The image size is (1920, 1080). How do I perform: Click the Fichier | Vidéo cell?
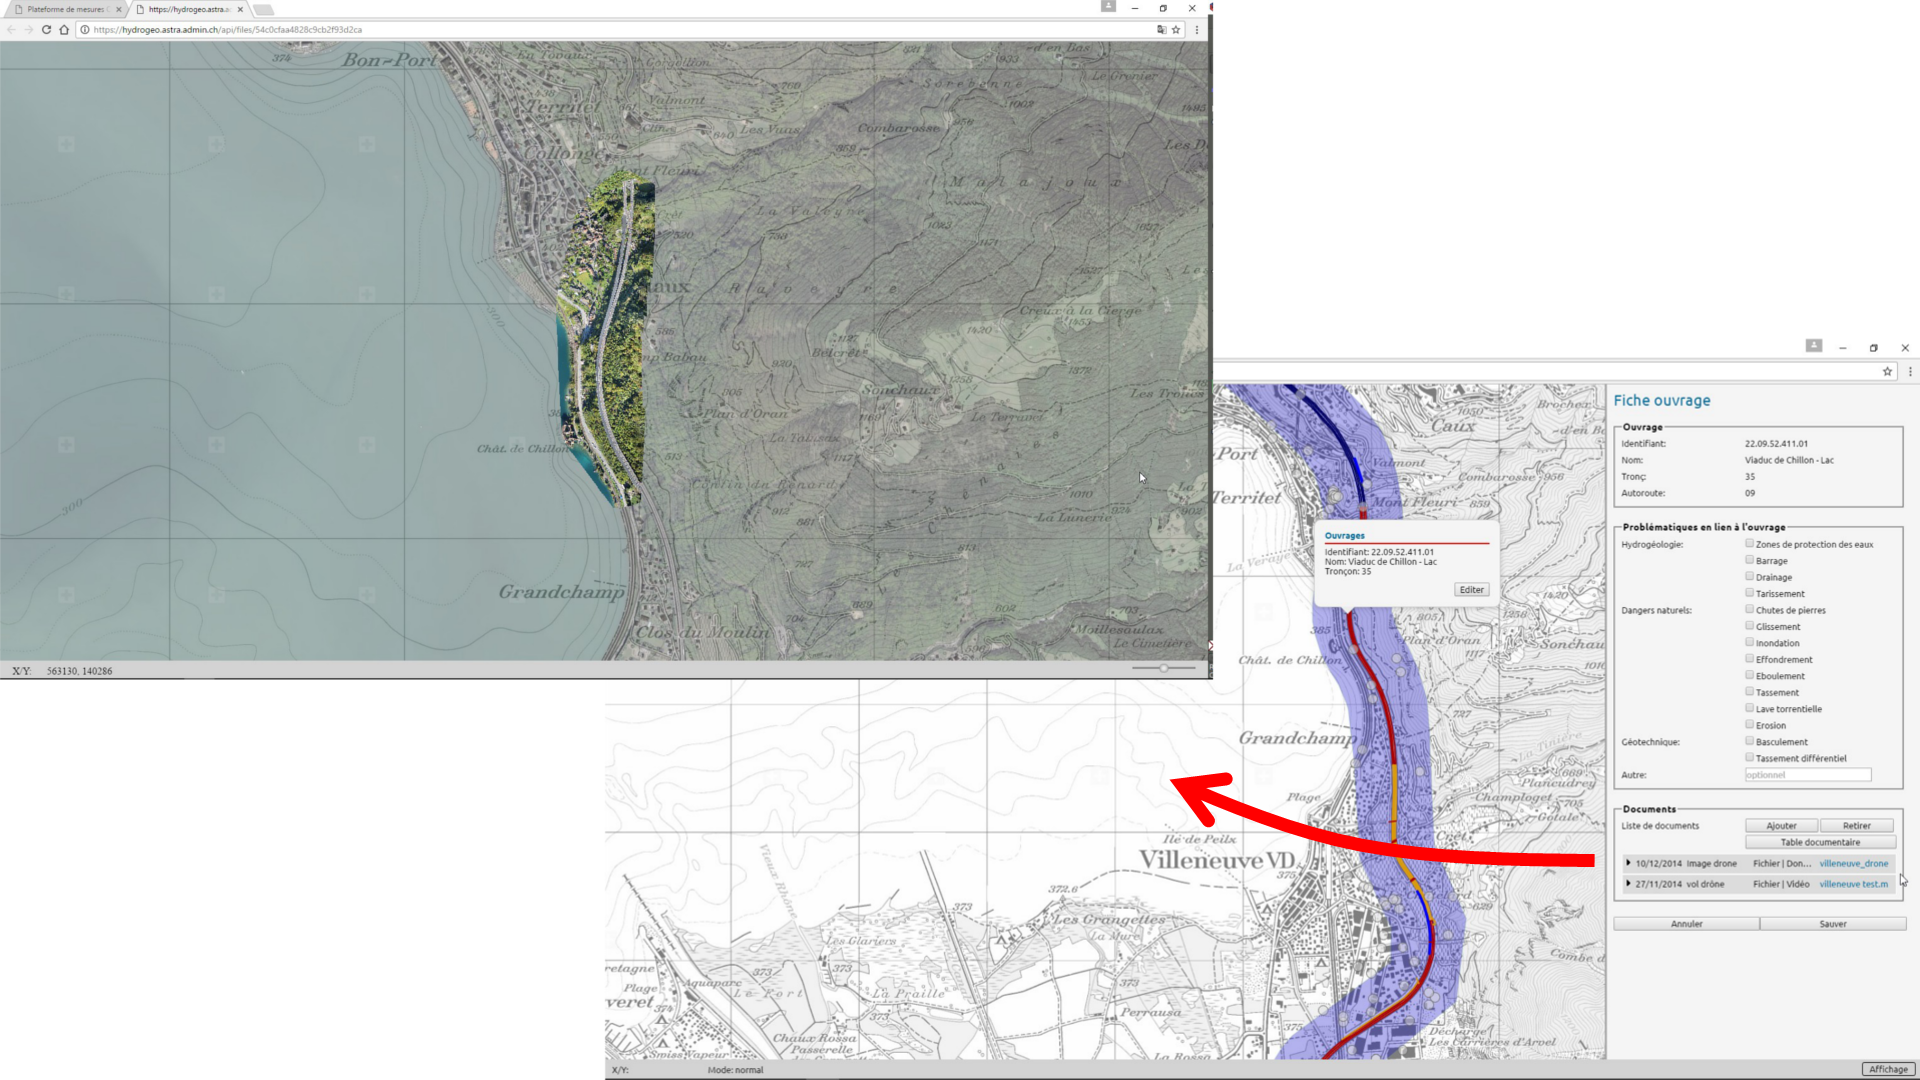(1781, 884)
